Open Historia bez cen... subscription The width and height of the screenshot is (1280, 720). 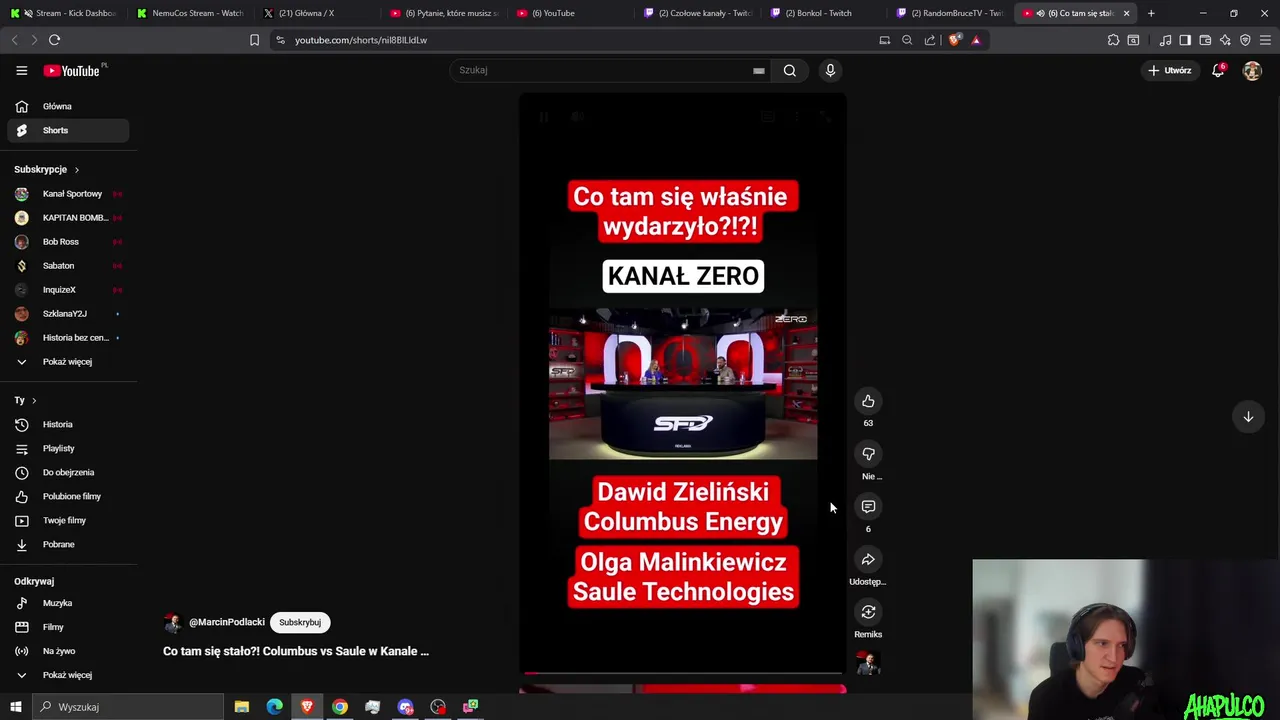68,338
